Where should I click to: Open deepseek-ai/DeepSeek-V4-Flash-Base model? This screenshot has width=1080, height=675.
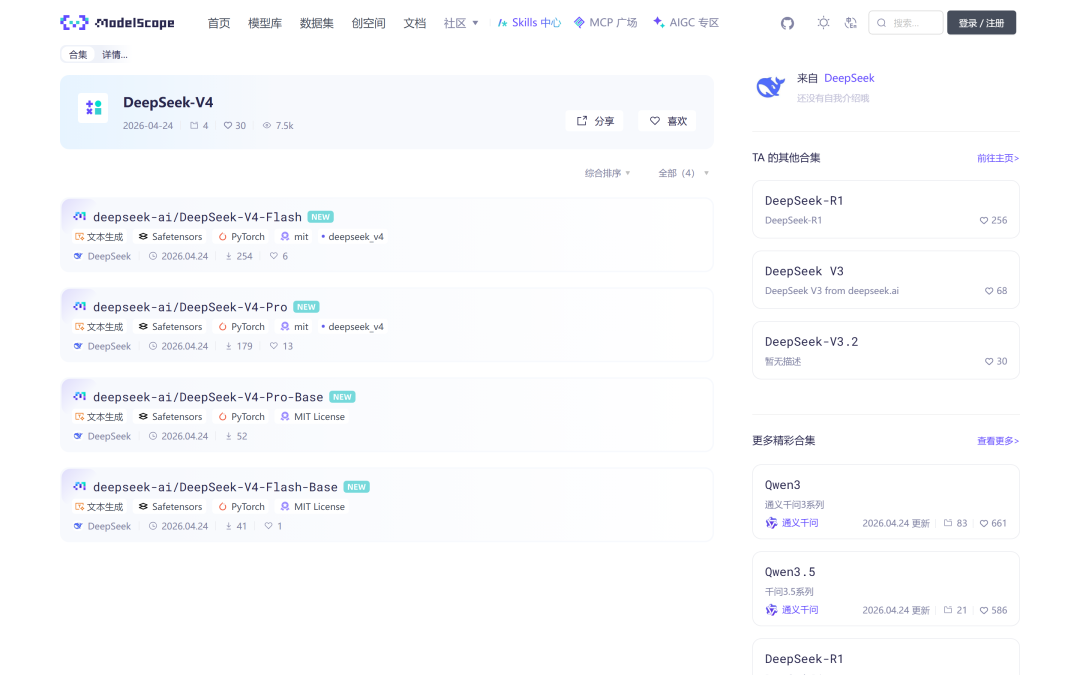[x=215, y=487]
